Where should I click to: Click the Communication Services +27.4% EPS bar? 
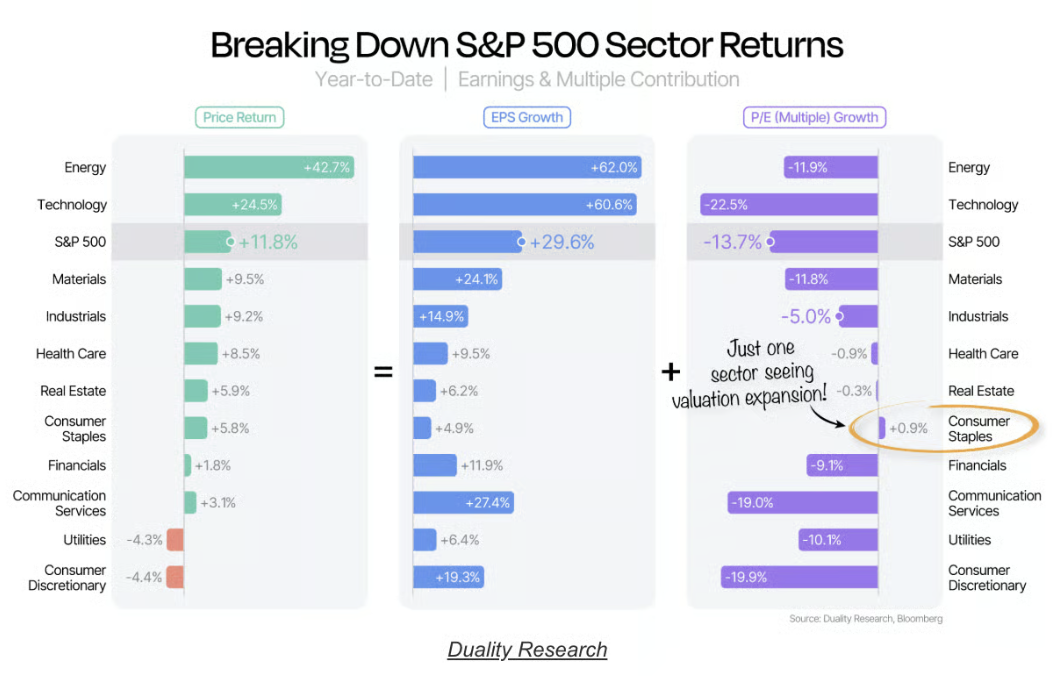(463, 503)
